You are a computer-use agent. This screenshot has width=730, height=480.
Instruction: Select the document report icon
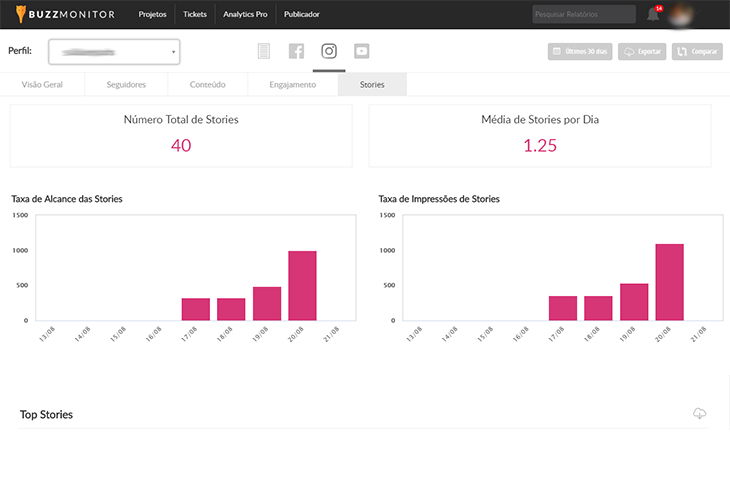(x=264, y=51)
